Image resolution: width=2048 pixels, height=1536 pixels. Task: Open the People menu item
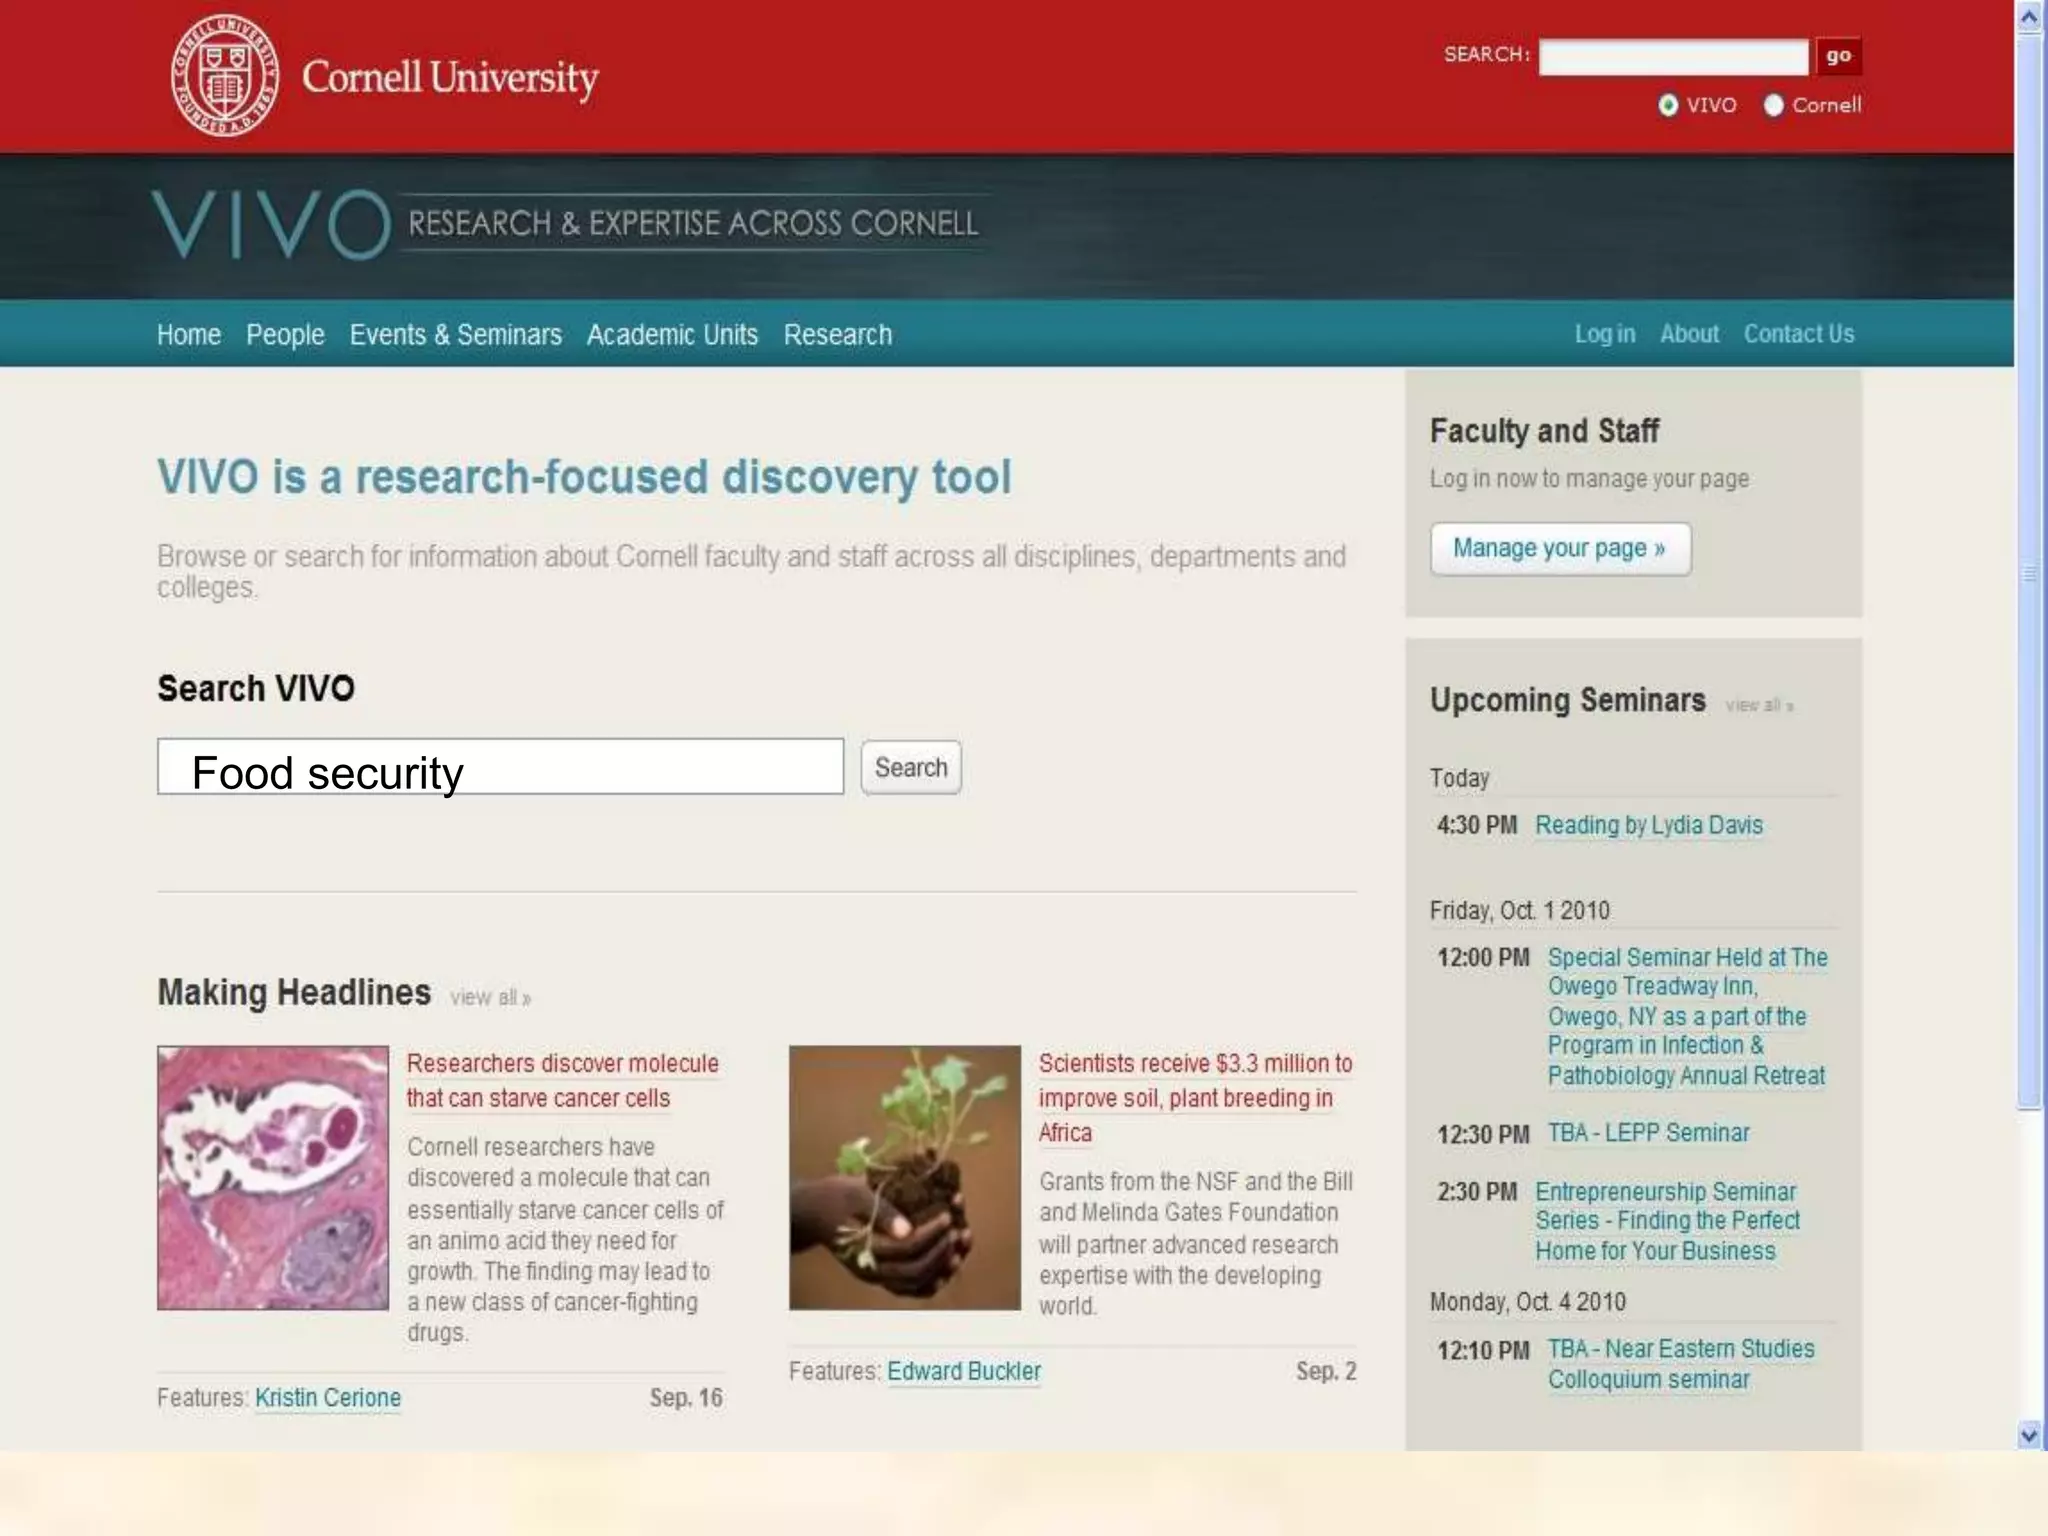click(x=285, y=334)
